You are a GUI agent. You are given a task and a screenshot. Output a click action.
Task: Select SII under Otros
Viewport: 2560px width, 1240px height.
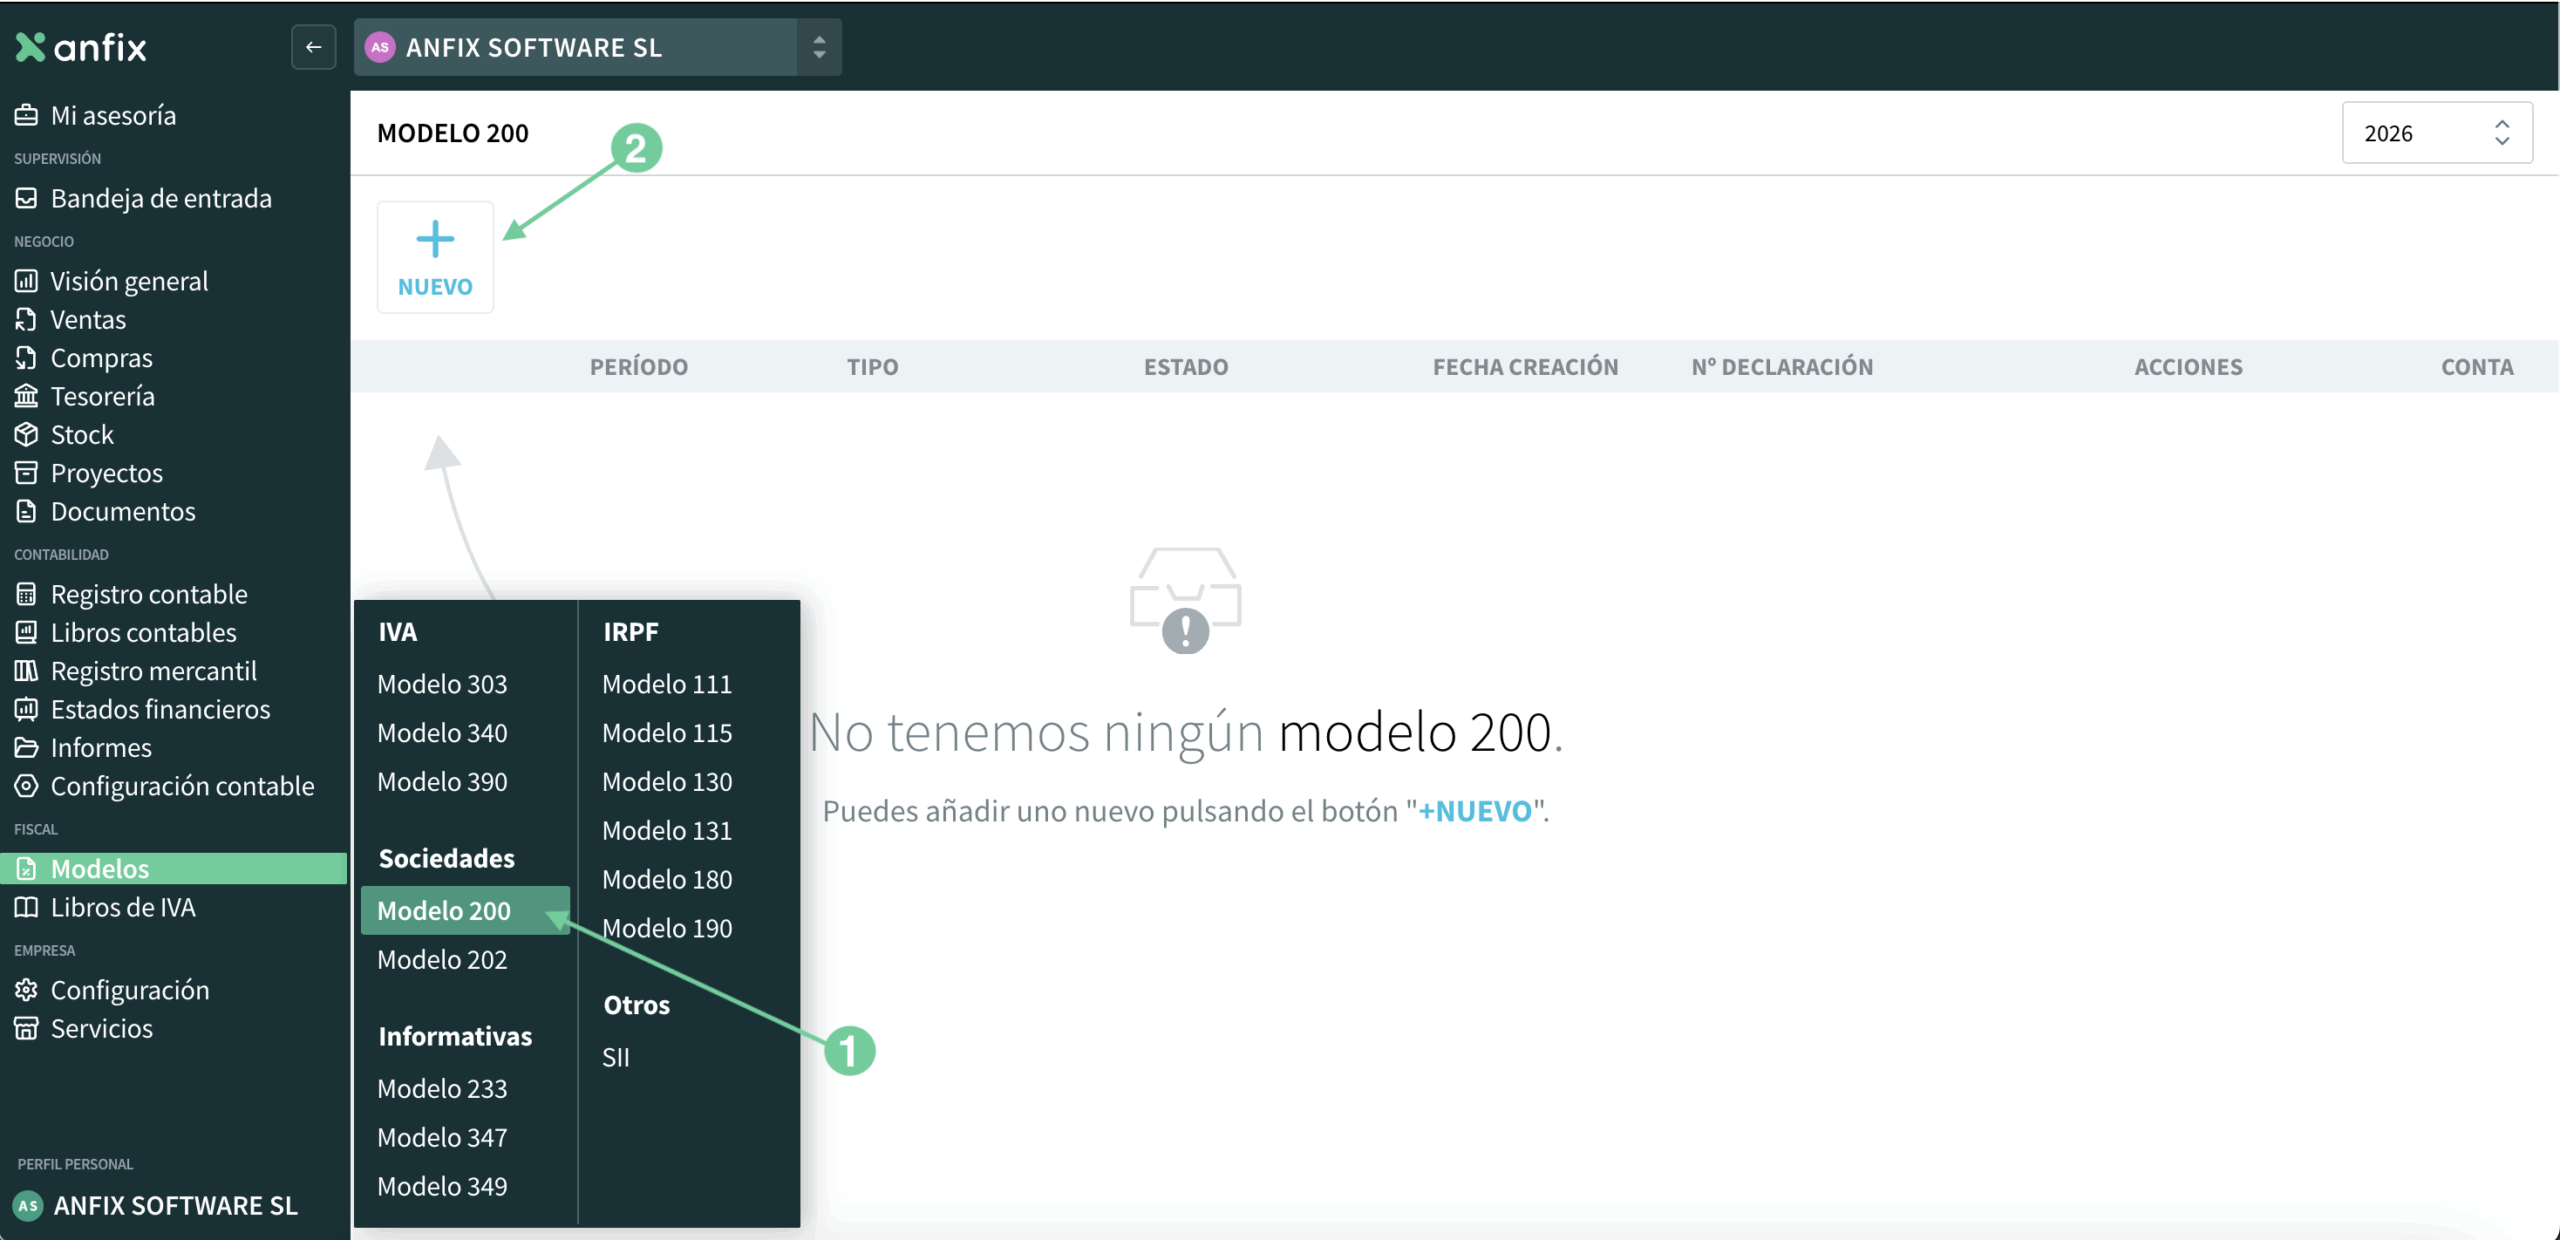pos(616,1058)
